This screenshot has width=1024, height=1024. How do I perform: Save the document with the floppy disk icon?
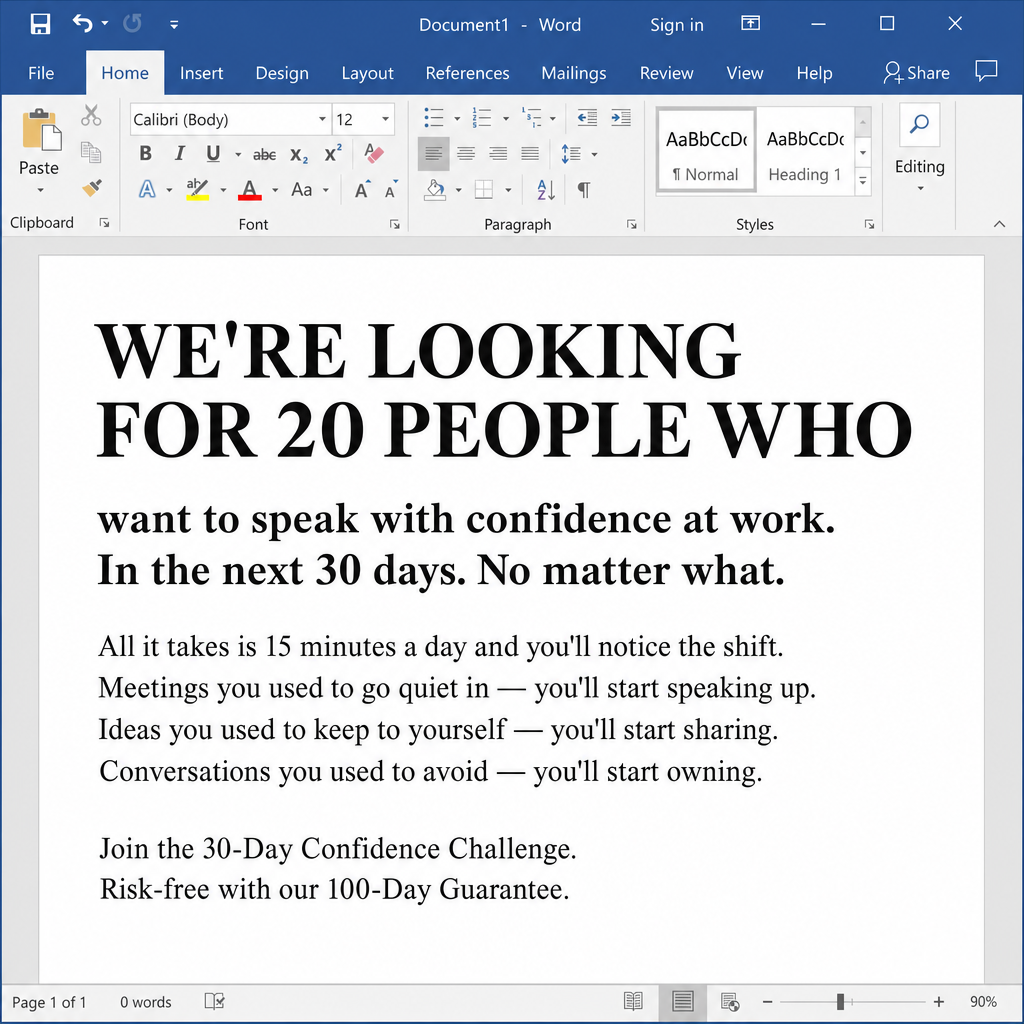tap(40, 24)
